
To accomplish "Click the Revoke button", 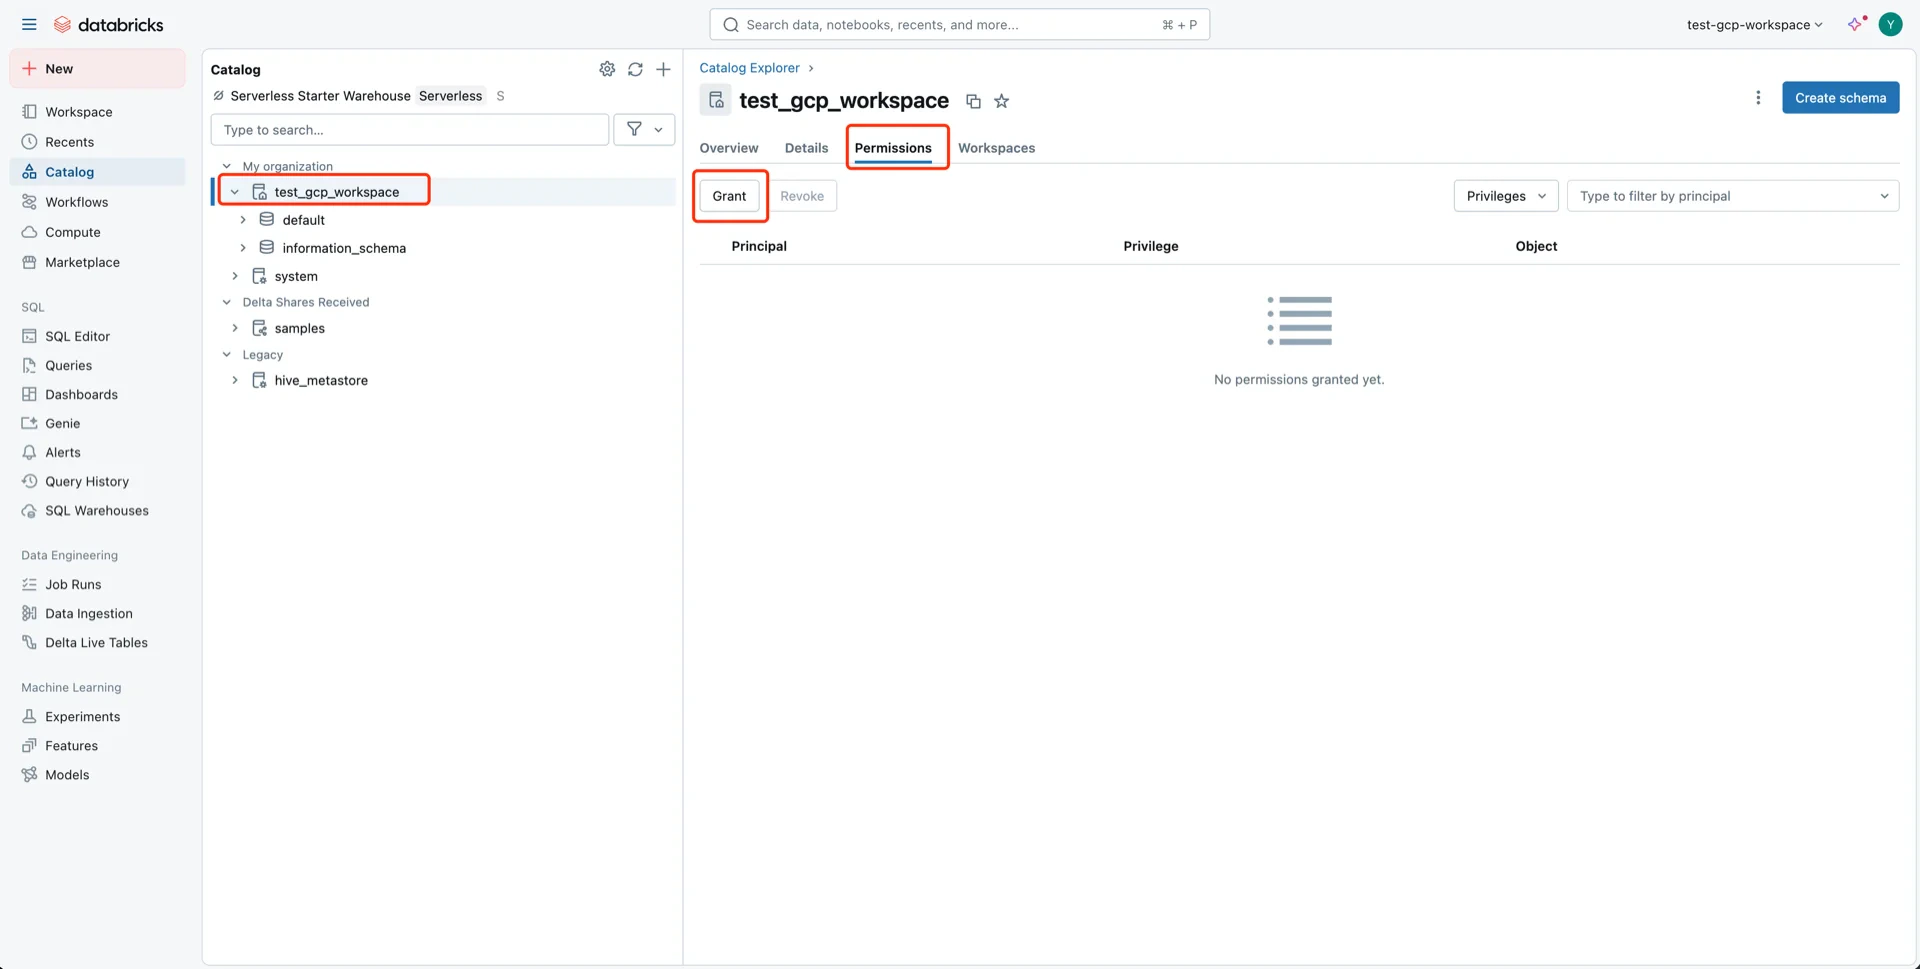I will coord(802,196).
